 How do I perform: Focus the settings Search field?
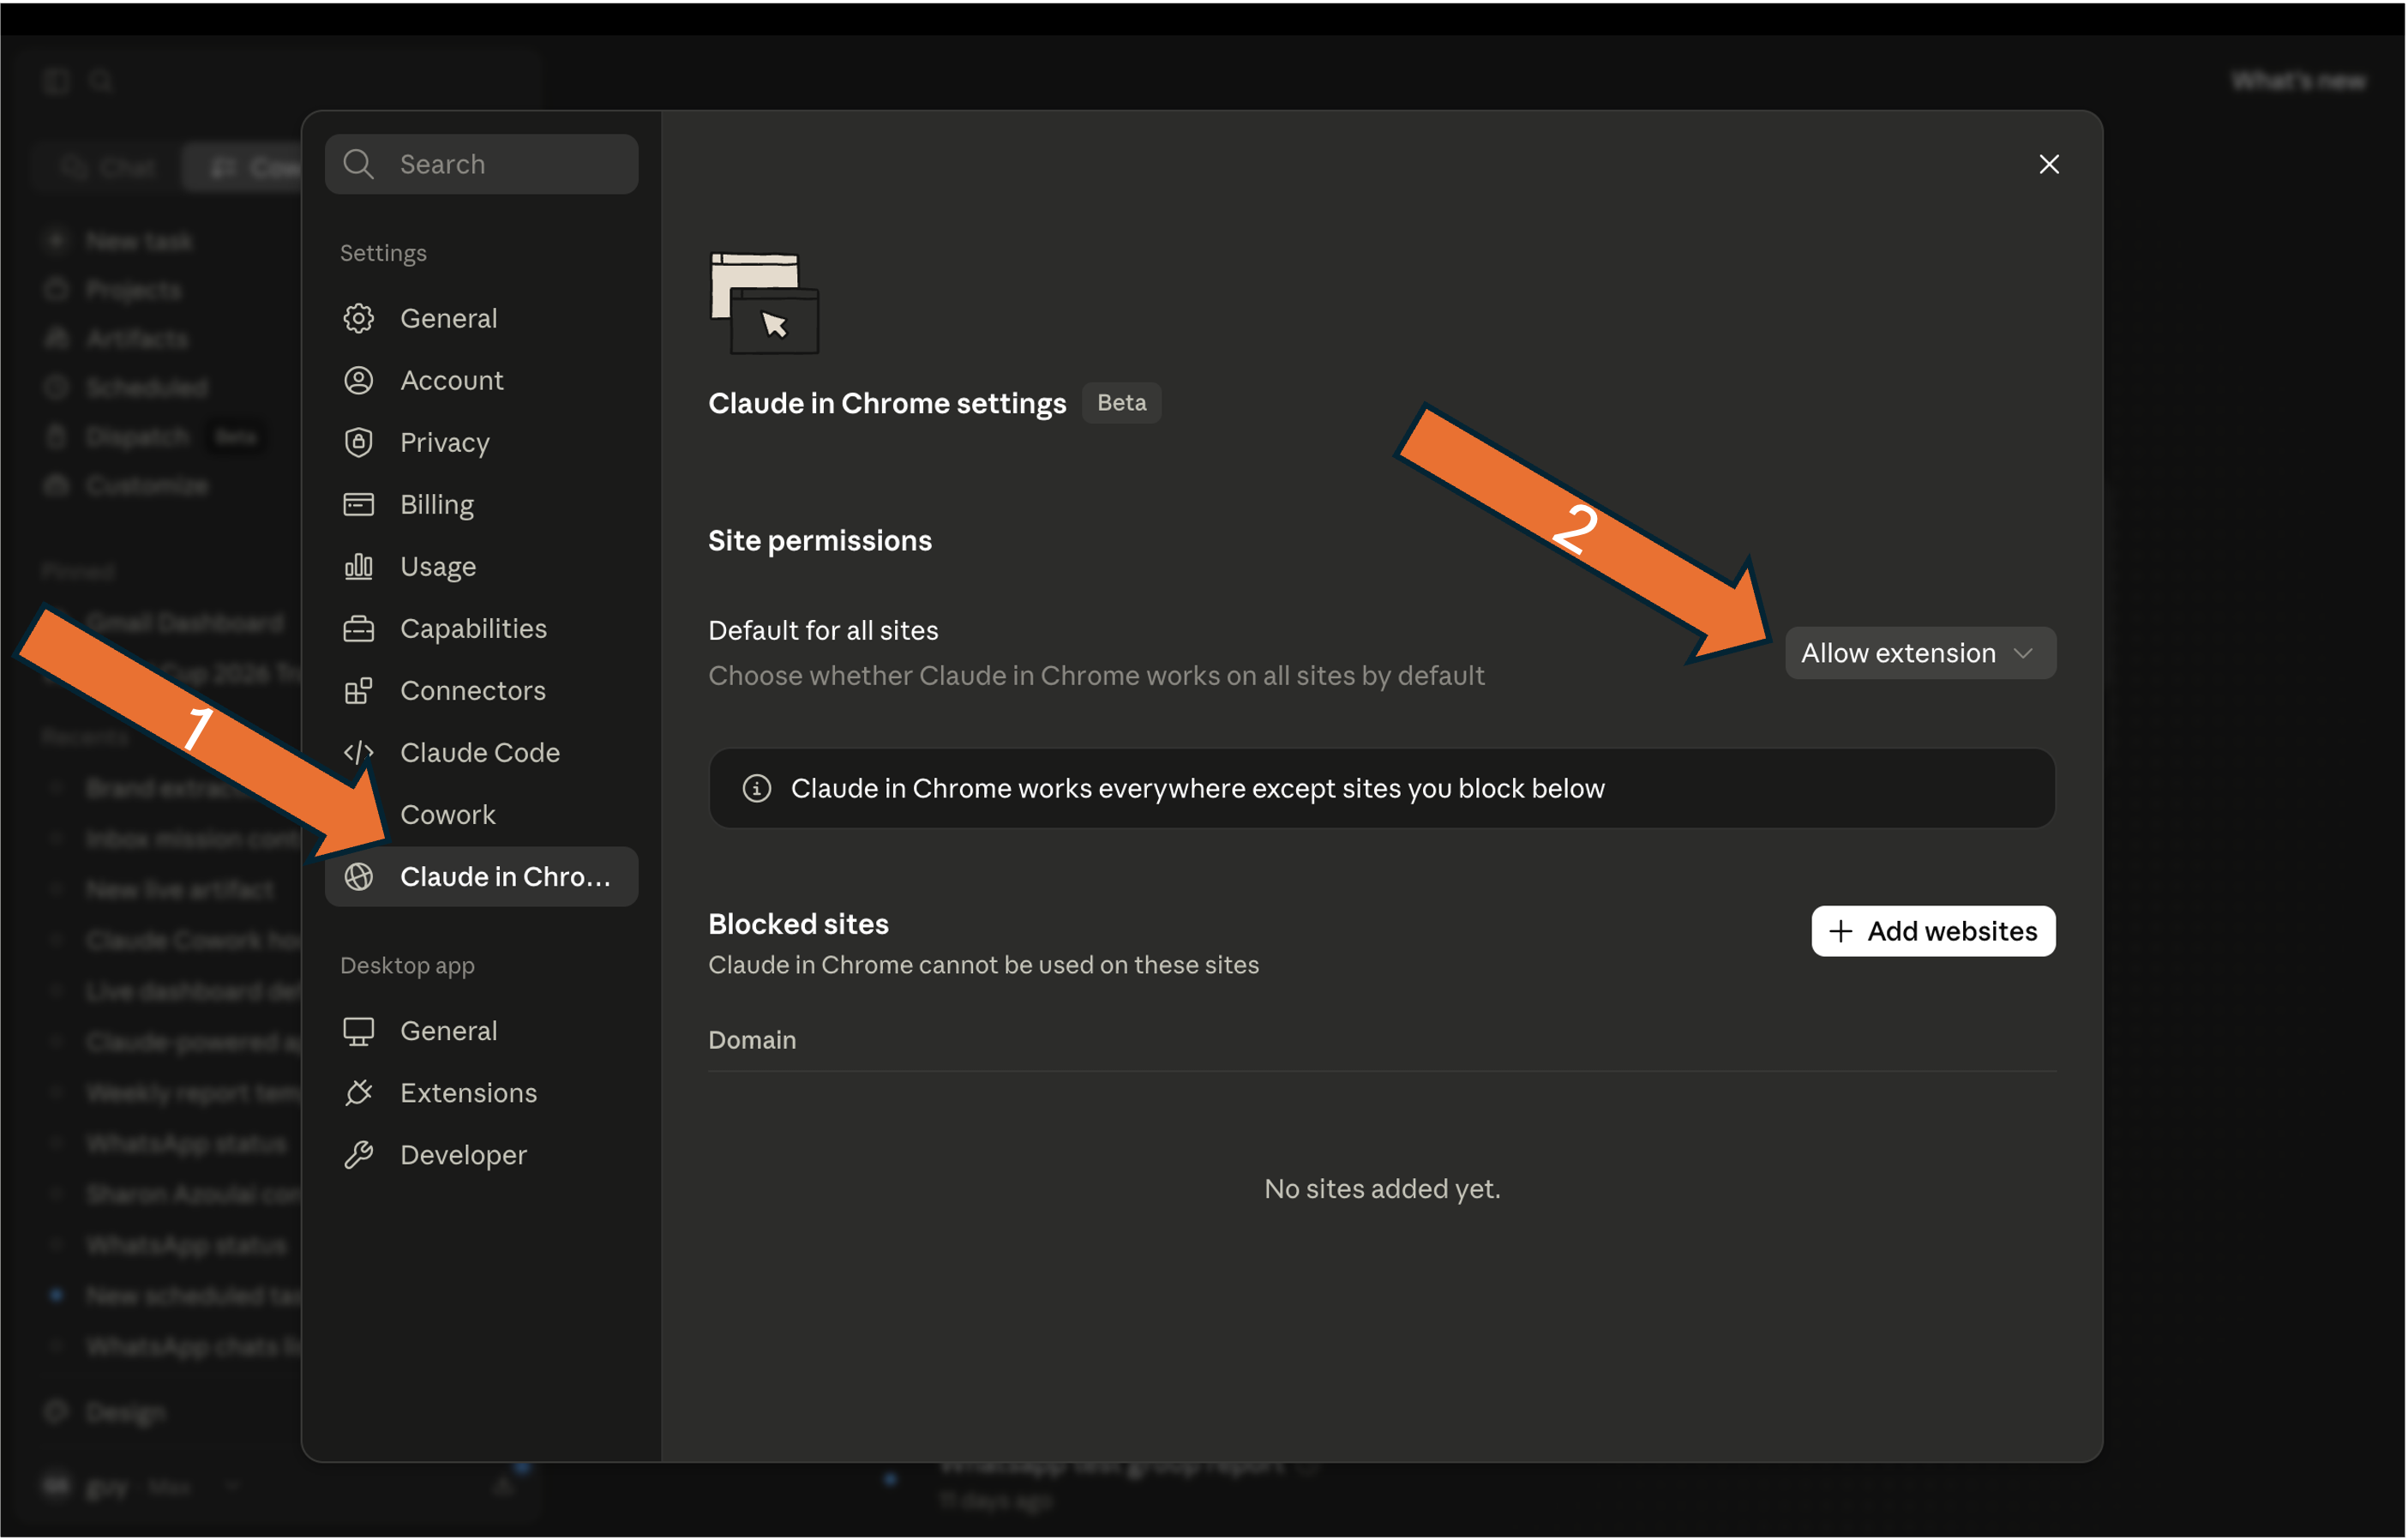(481, 164)
